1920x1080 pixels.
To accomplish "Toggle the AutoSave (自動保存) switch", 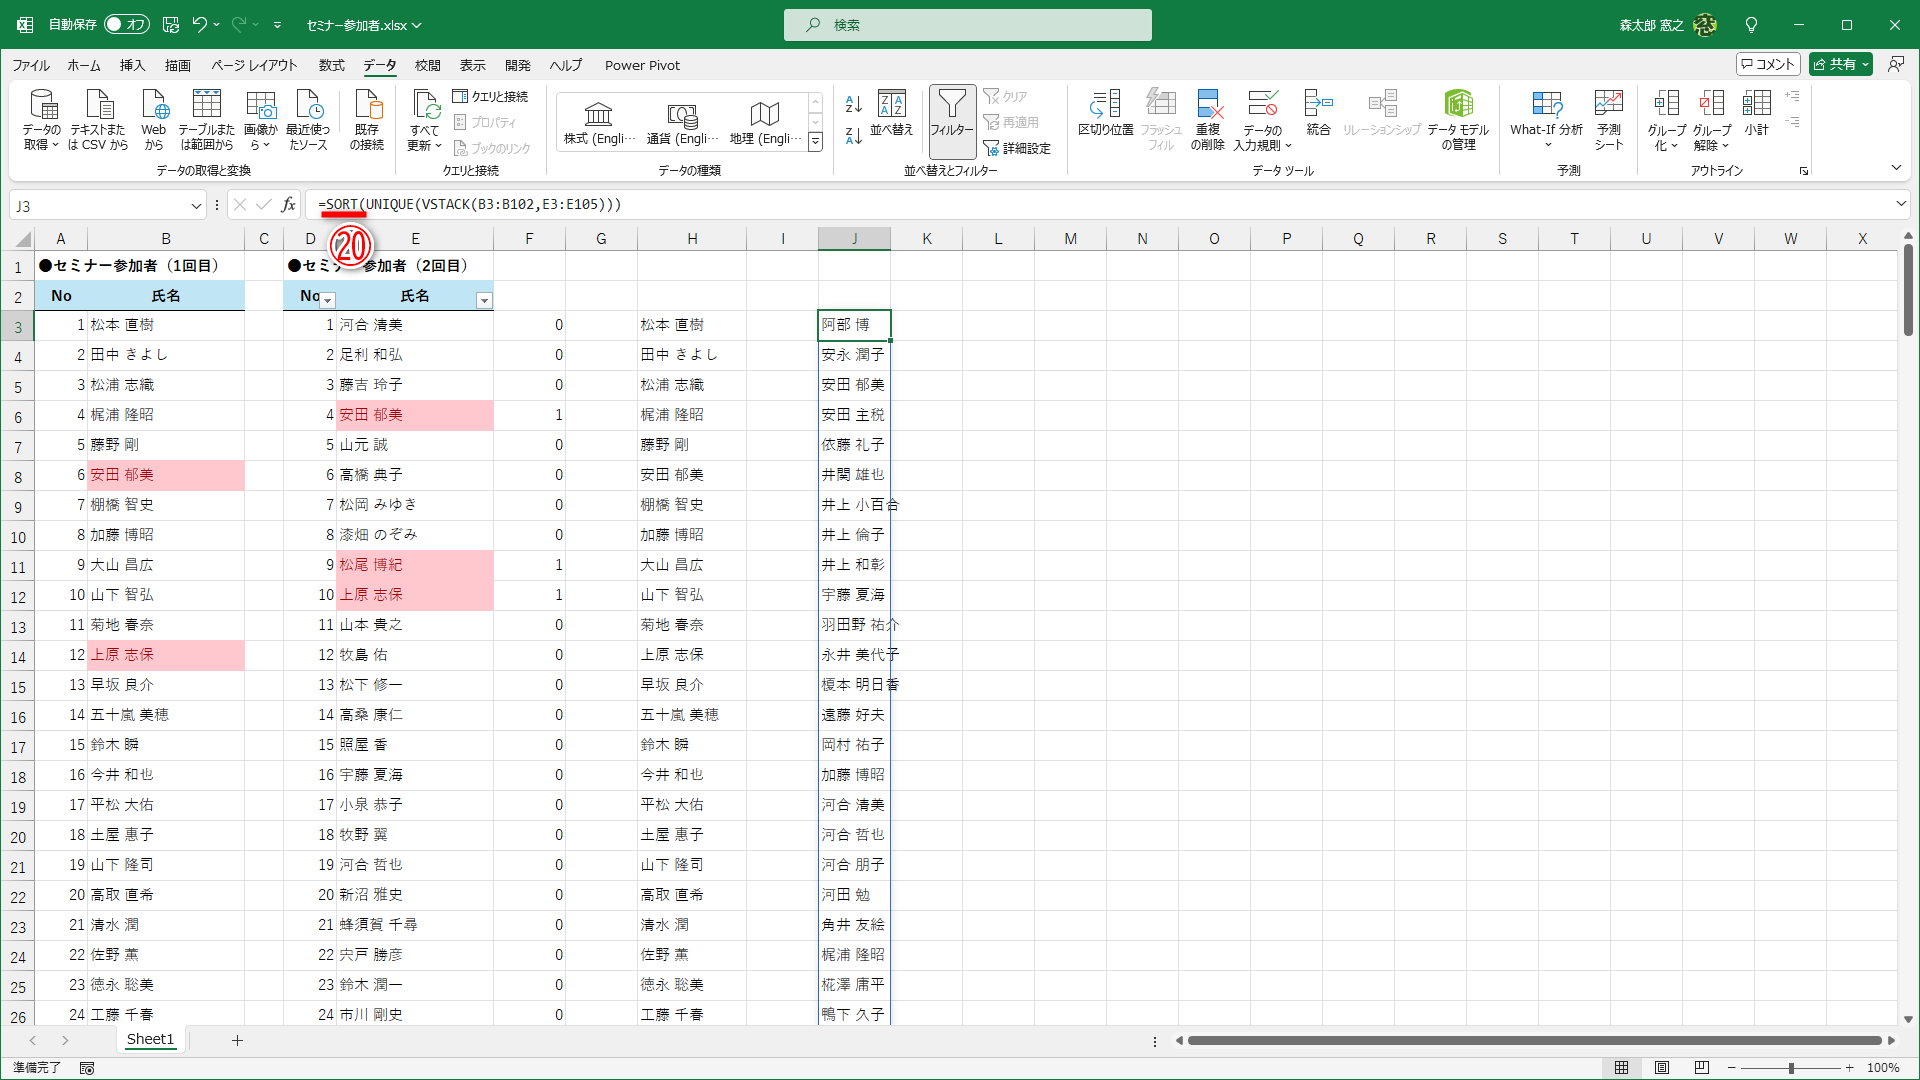I will click(x=127, y=25).
